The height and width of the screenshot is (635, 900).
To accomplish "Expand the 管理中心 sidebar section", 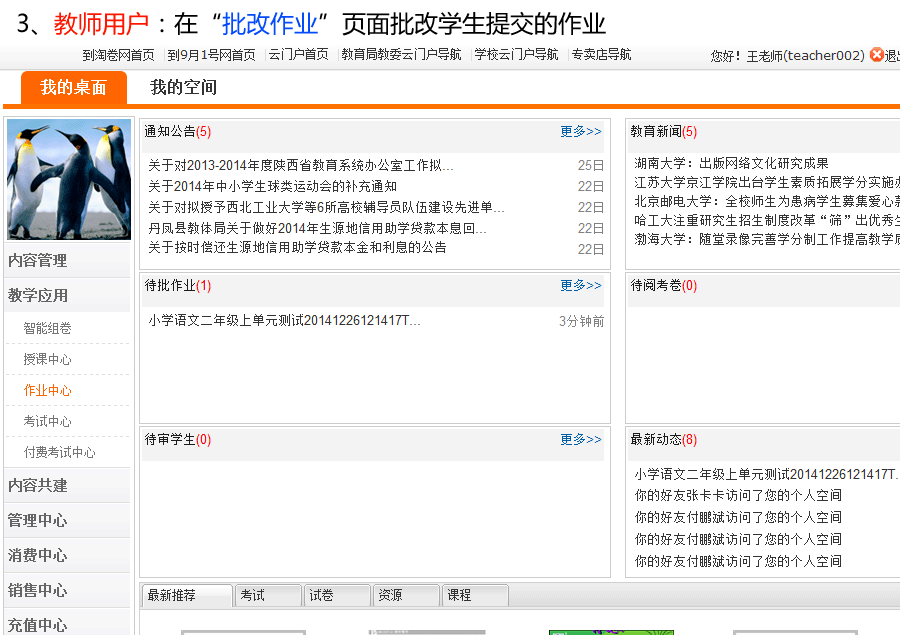I will 38,521.
